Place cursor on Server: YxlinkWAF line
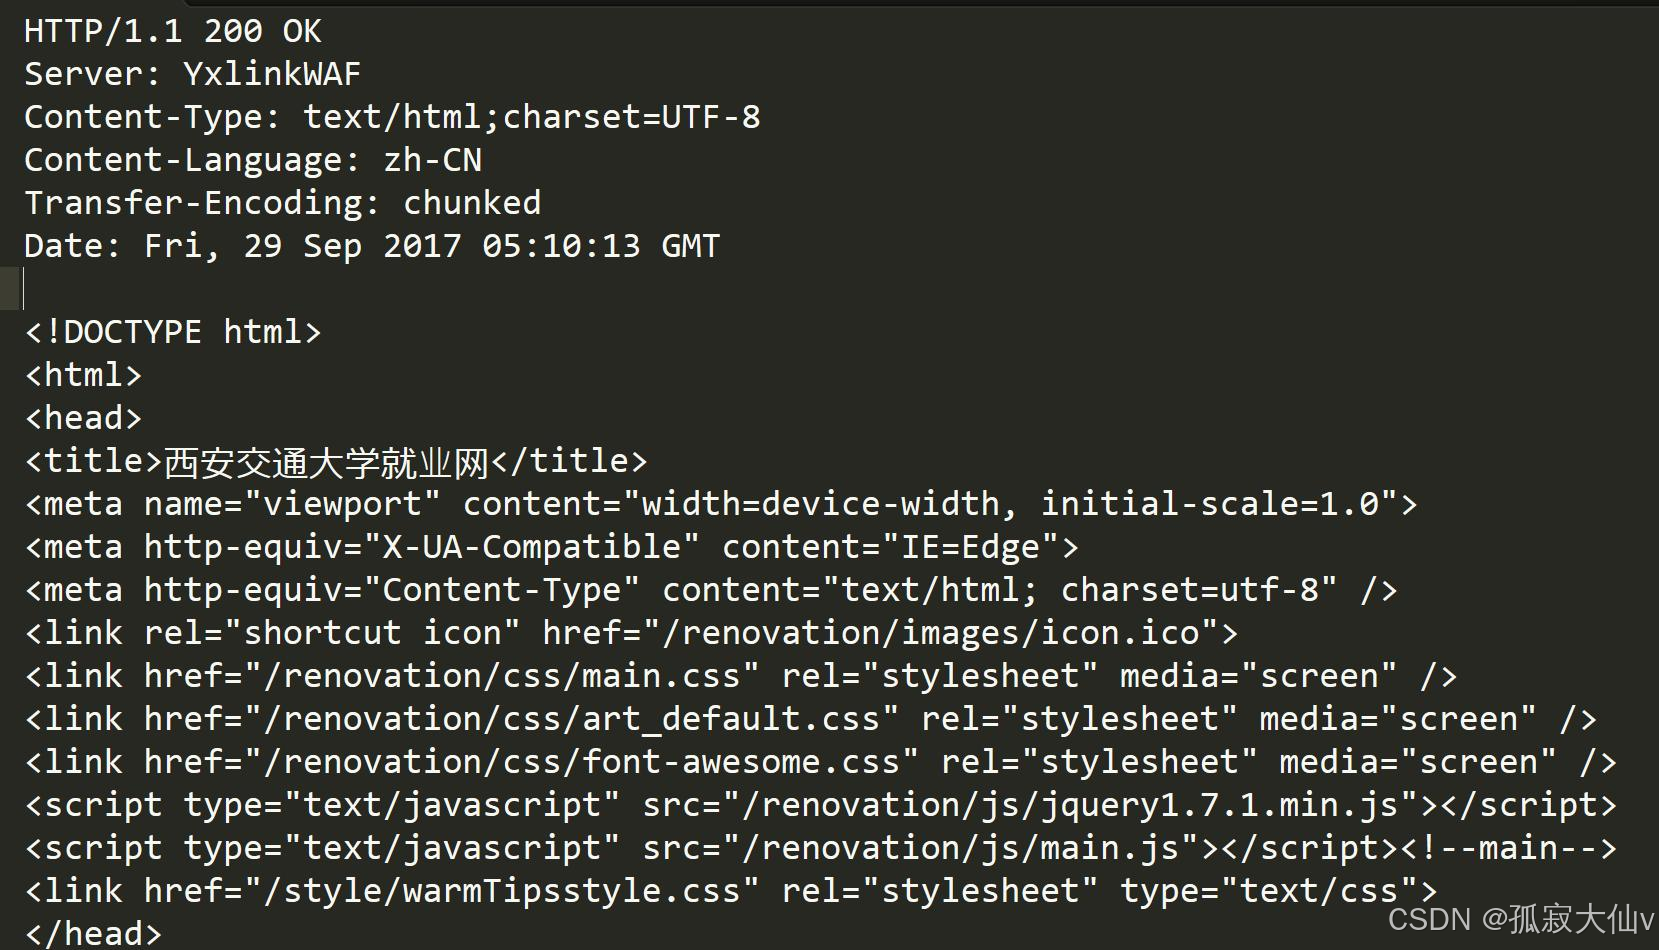 192,74
